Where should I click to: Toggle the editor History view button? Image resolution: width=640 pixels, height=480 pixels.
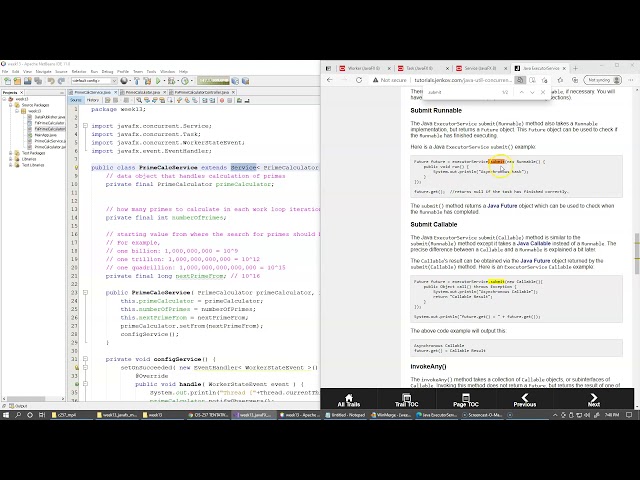pos(93,100)
